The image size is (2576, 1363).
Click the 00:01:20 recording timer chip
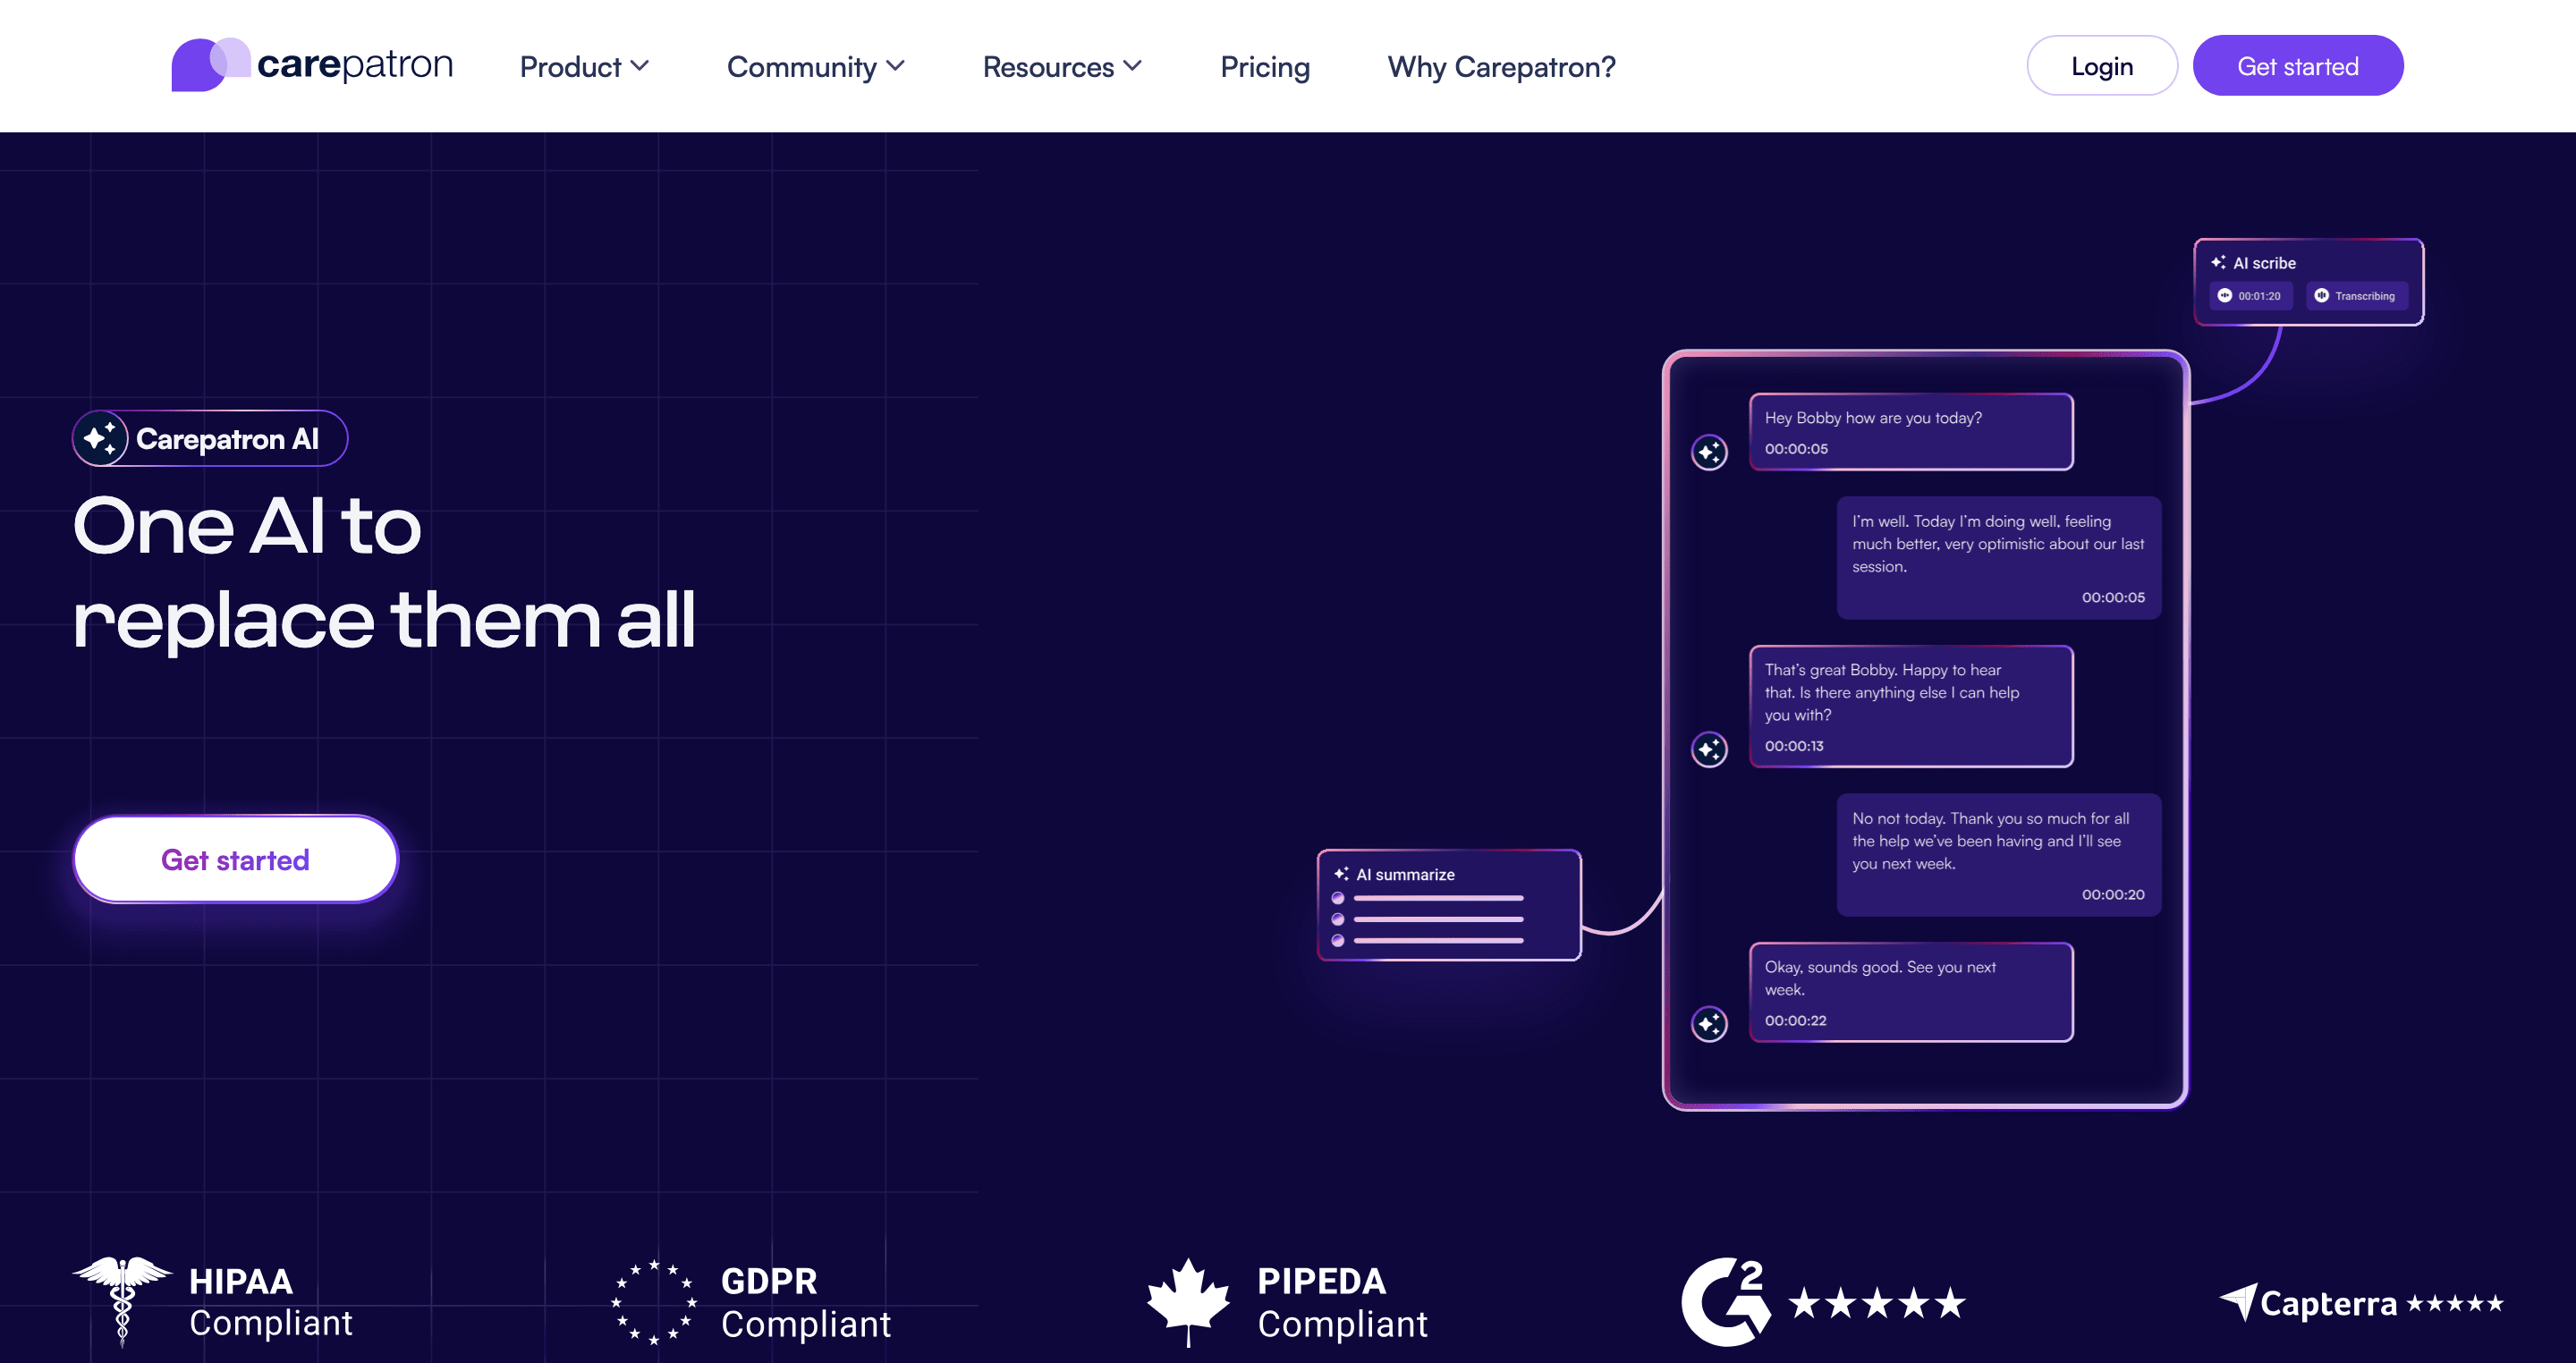(x=2250, y=296)
